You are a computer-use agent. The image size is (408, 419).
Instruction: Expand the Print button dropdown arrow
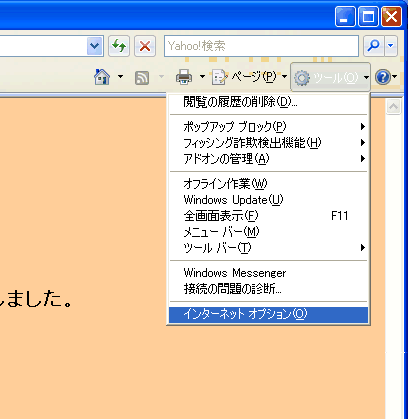click(202, 77)
